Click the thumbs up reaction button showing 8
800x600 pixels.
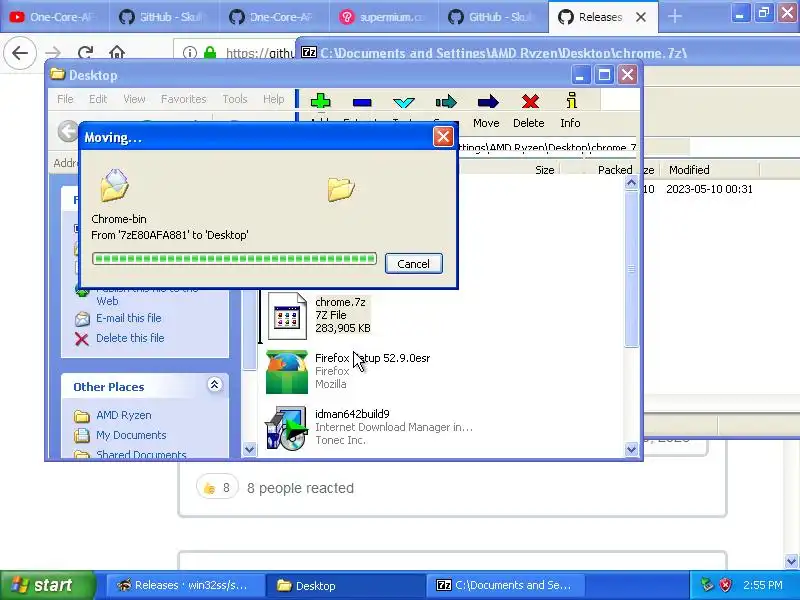click(x=217, y=488)
